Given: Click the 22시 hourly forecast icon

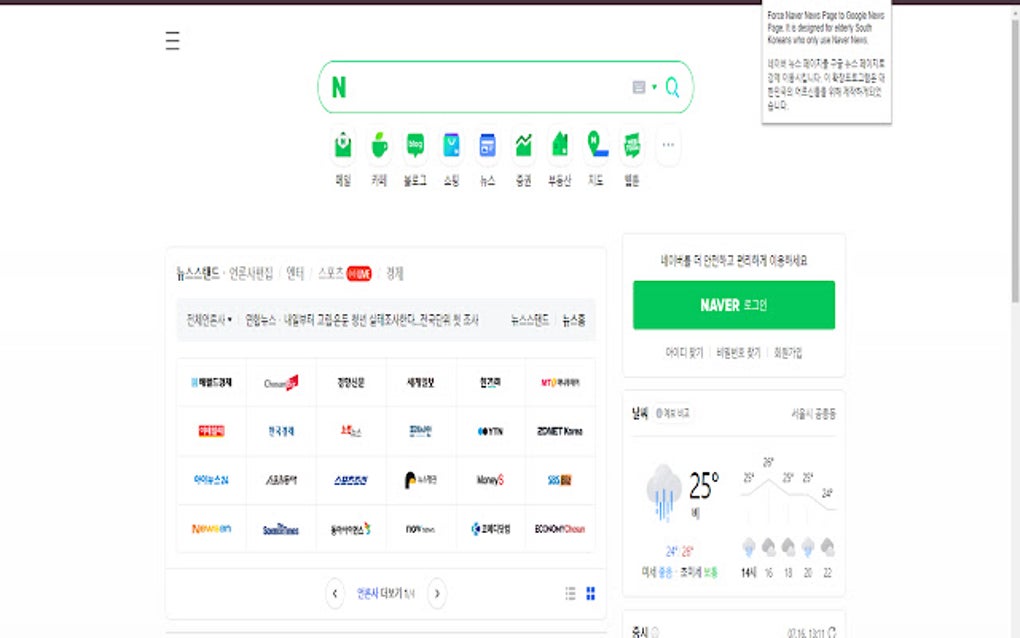Looking at the screenshot, I should (827, 547).
